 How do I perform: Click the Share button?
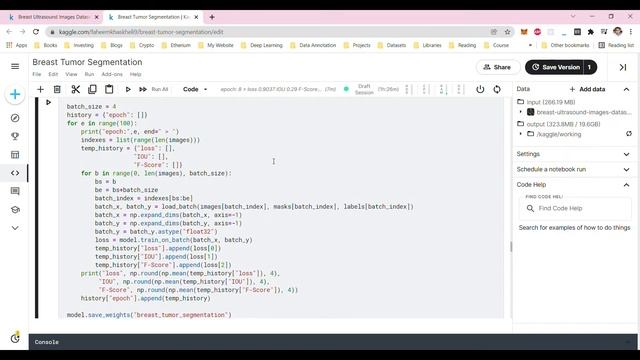(498, 67)
